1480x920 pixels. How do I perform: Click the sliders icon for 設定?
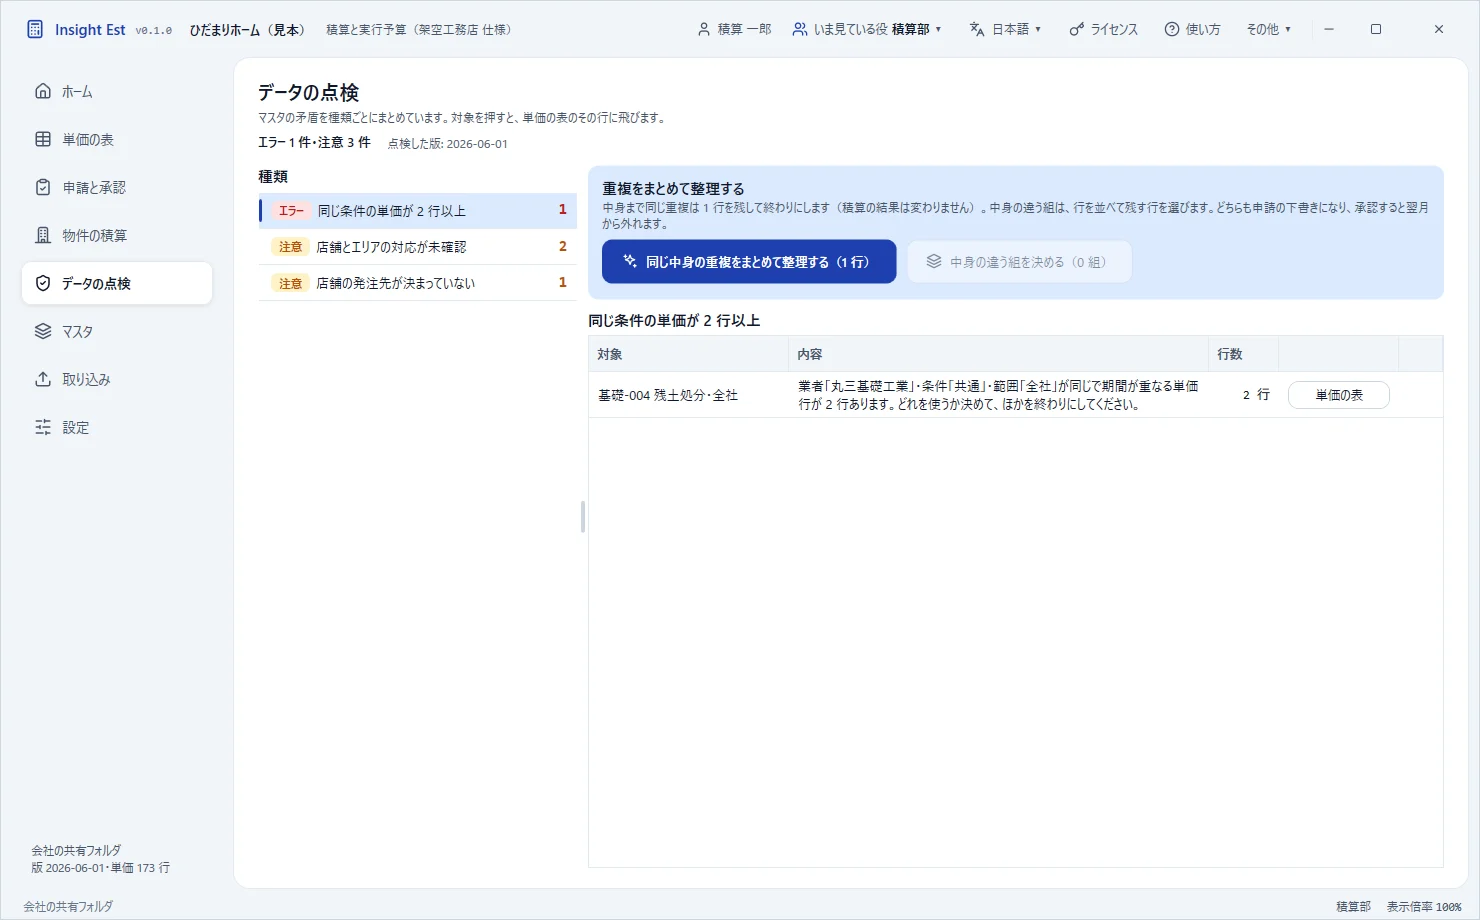[43, 427]
